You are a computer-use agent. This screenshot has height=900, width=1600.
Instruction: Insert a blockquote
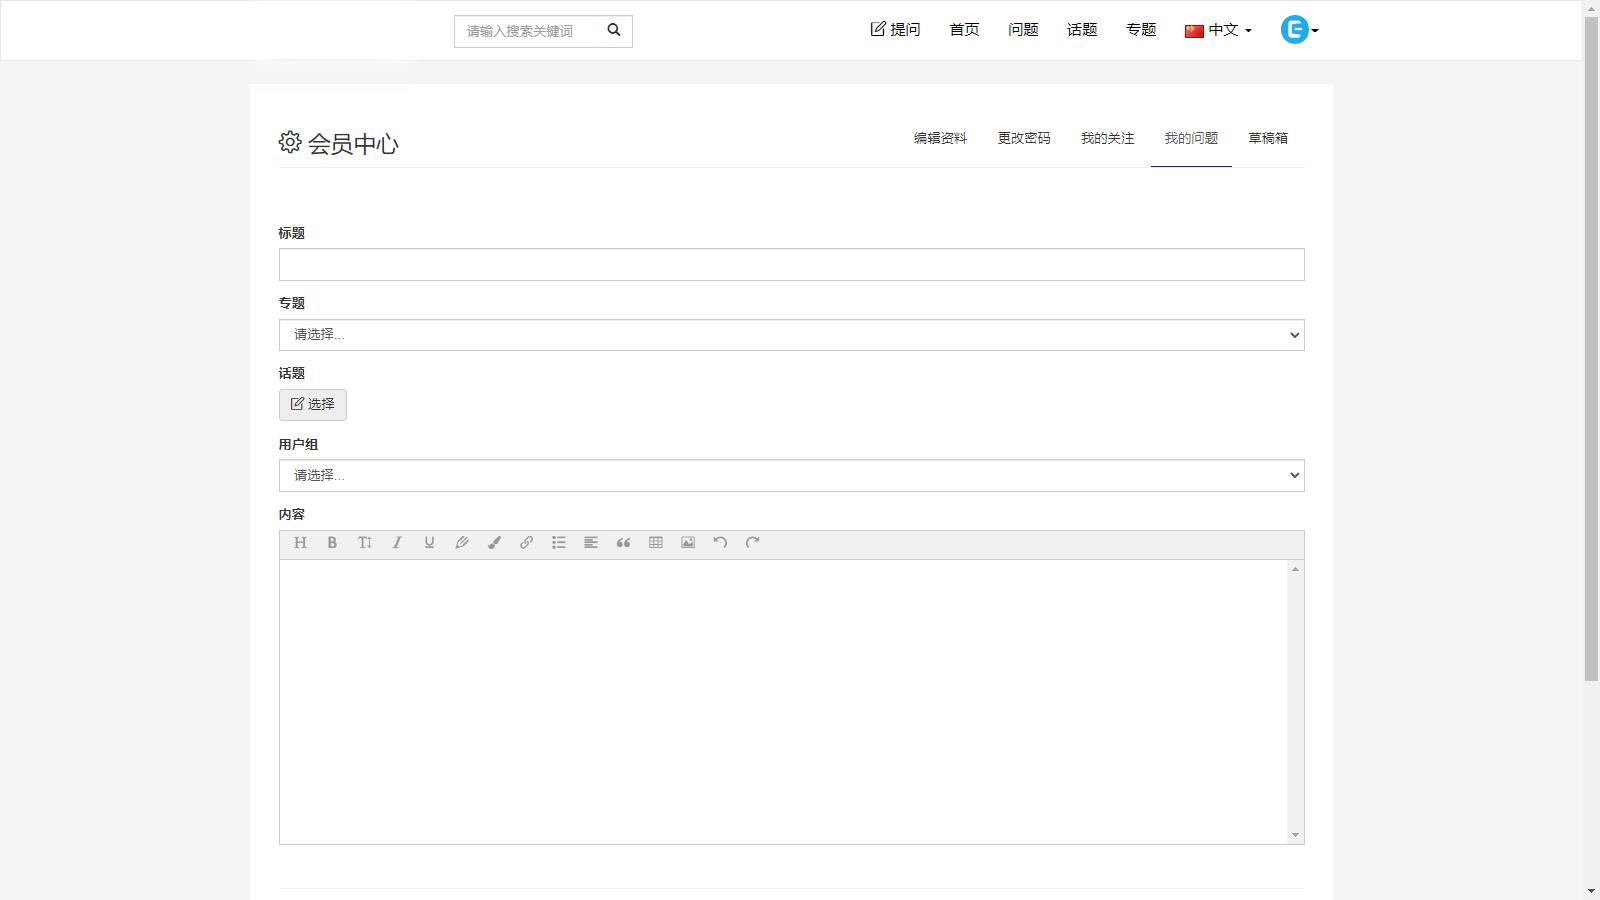coord(623,543)
